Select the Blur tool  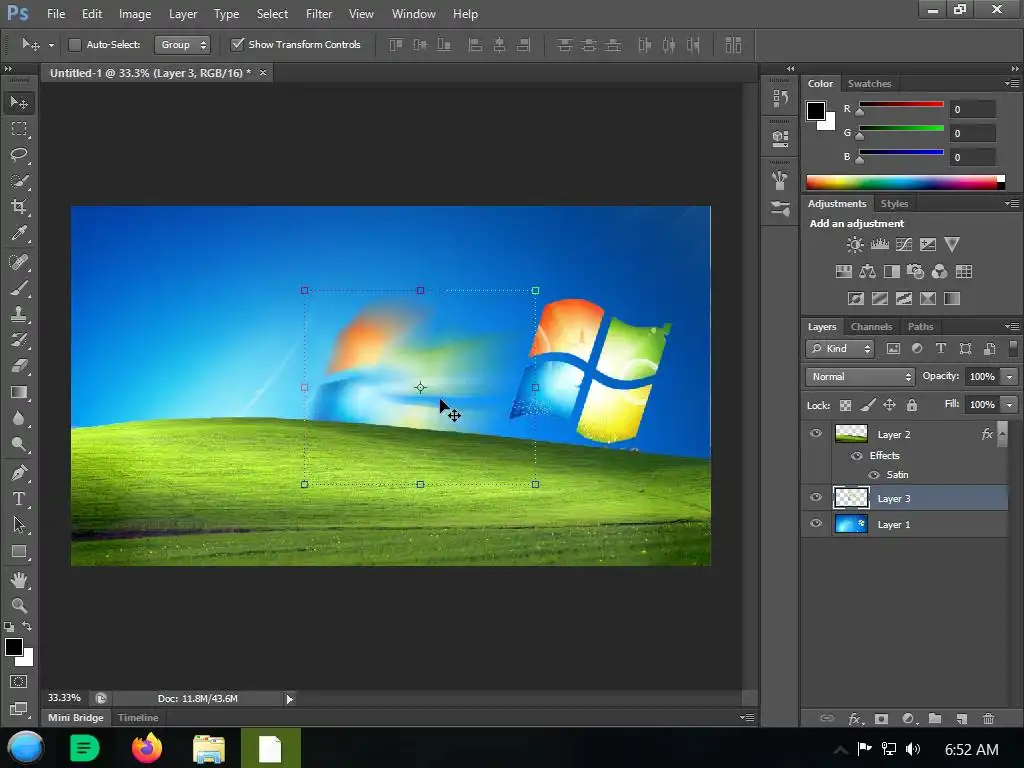click(x=19, y=419)
